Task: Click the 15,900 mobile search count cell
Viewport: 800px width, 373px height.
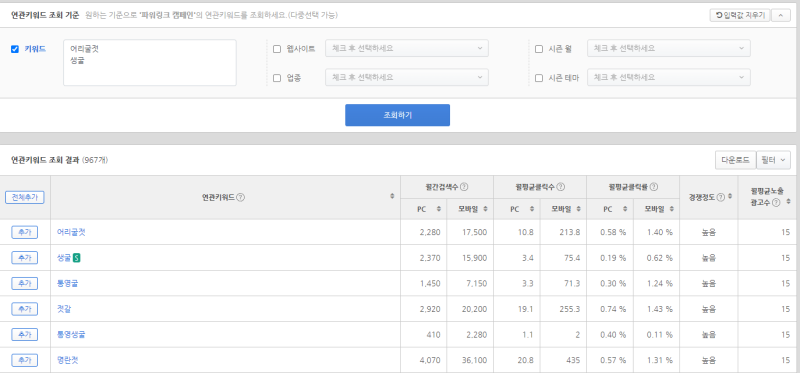Action: click(x=470, y=258)
